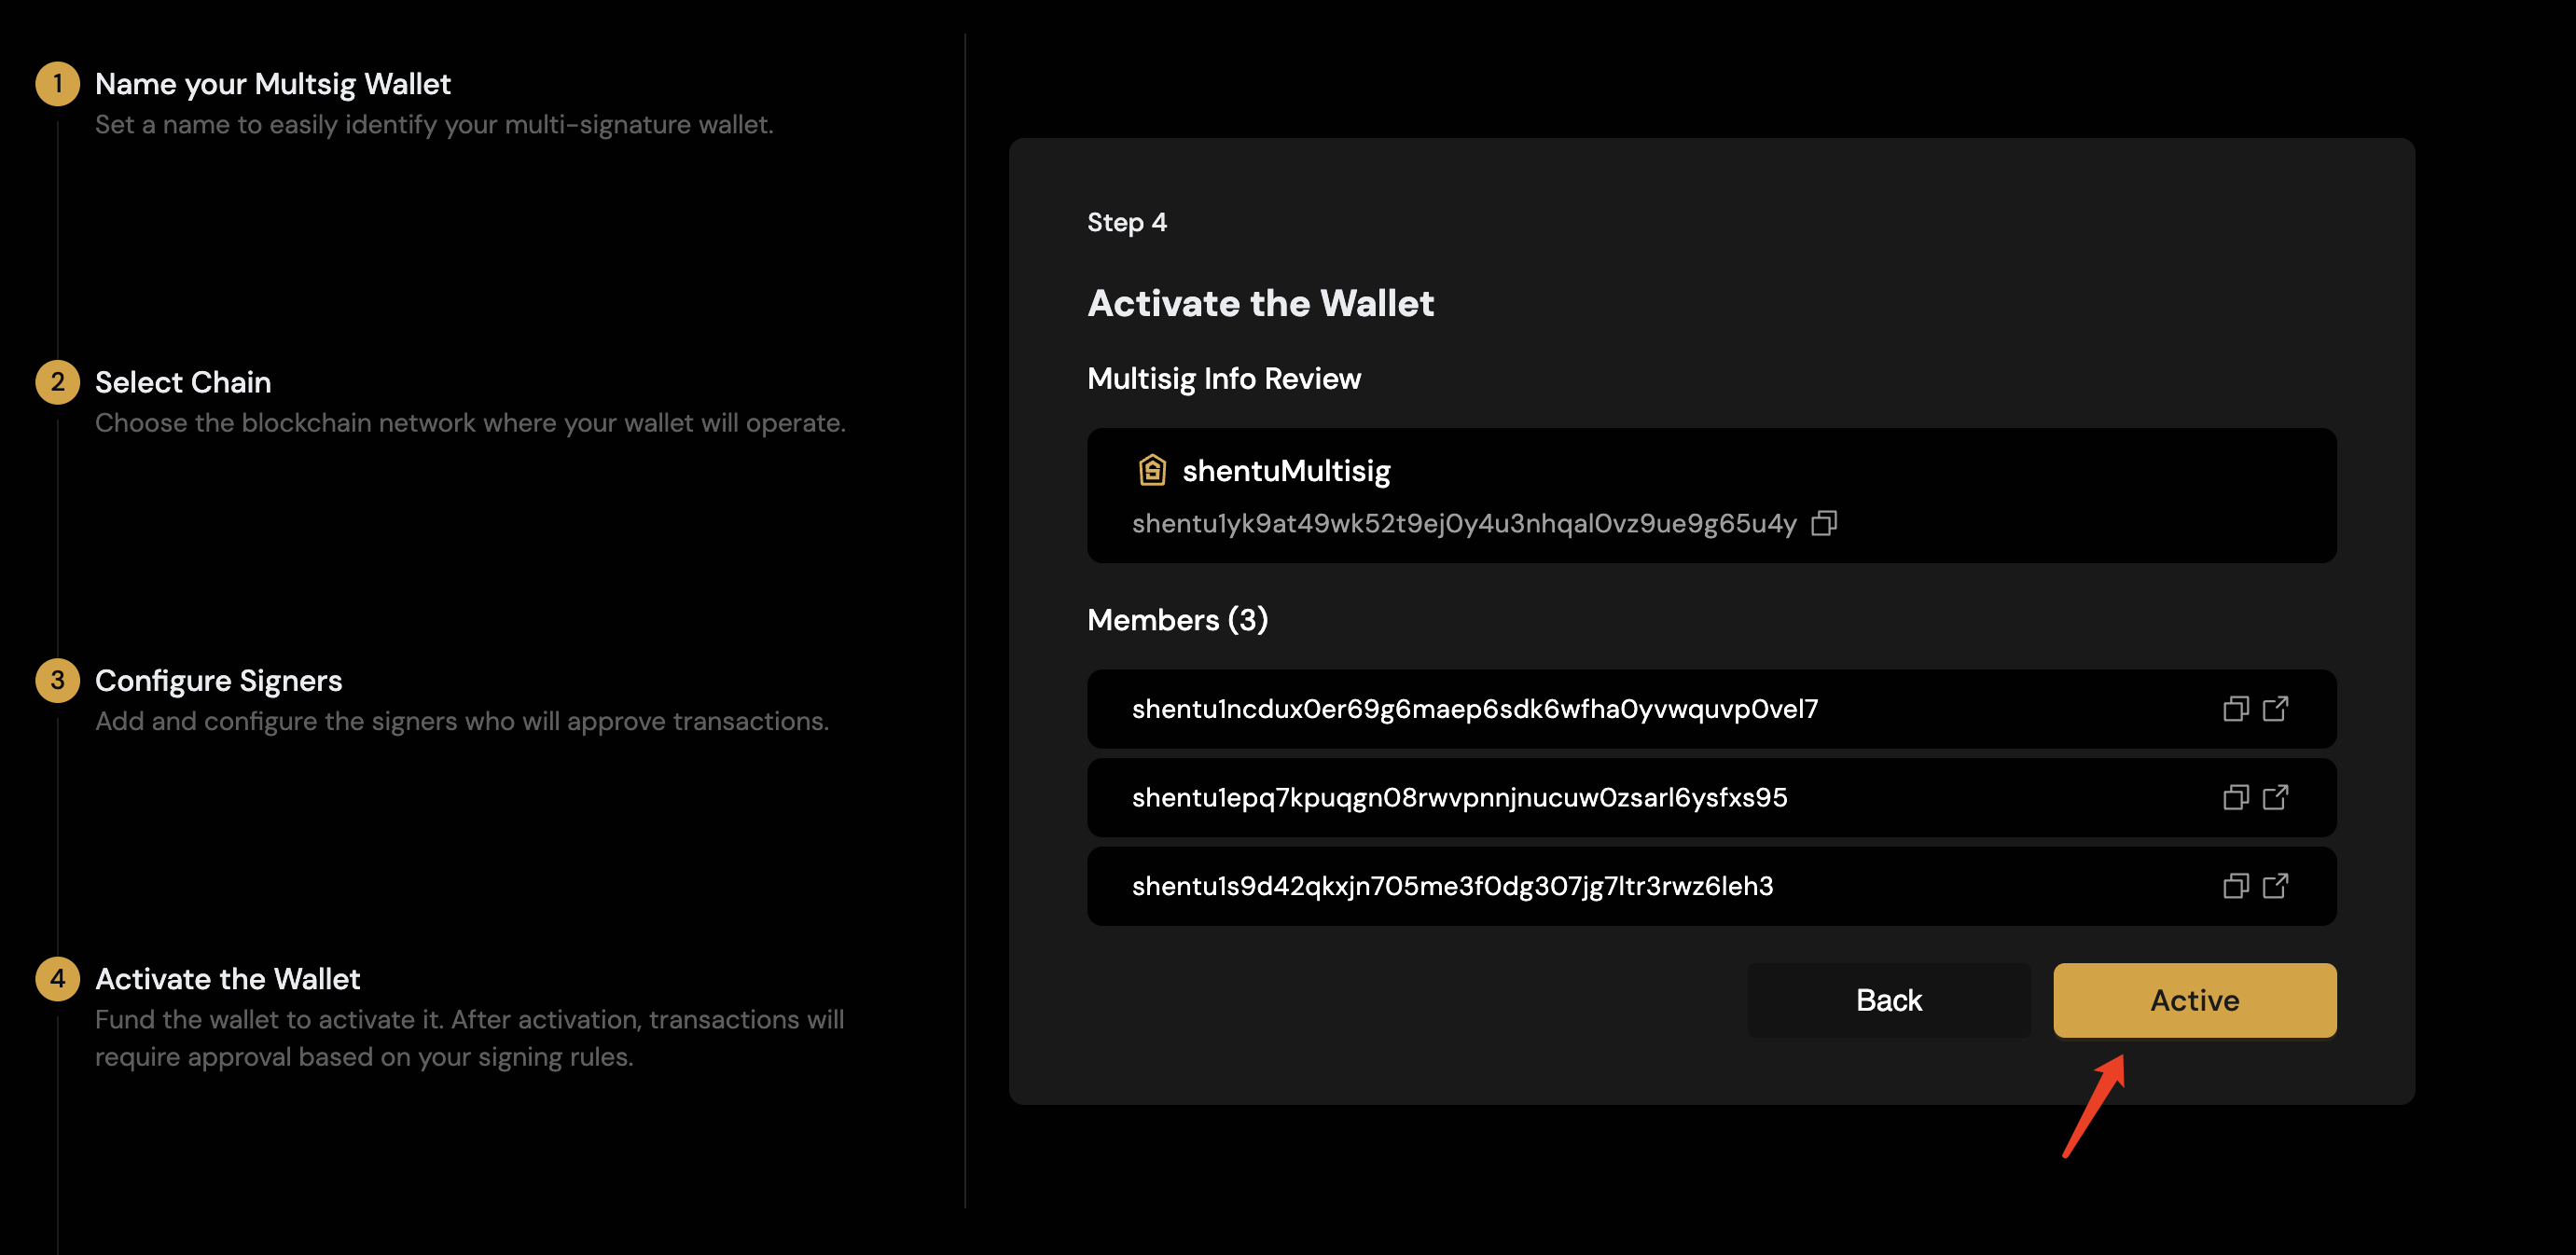Copy member address ending in 0vel7
Screen dimensions: 2576x1255
(x=2236, y=709)
